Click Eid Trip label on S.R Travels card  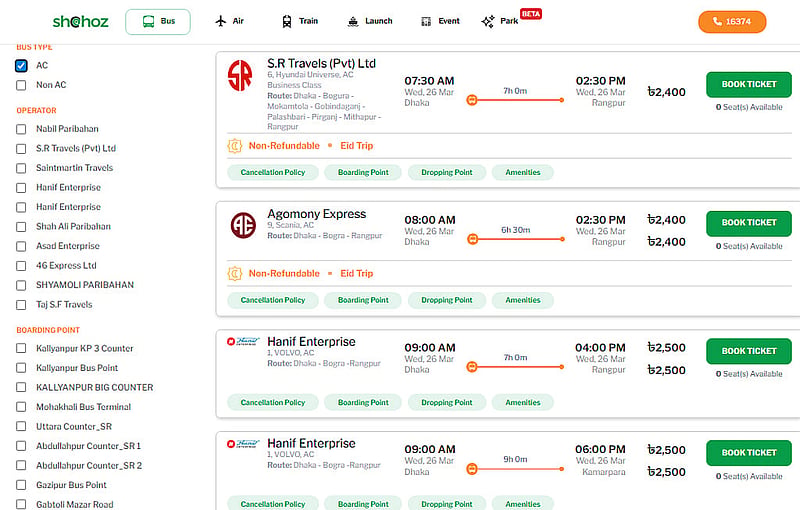(357, 146)
